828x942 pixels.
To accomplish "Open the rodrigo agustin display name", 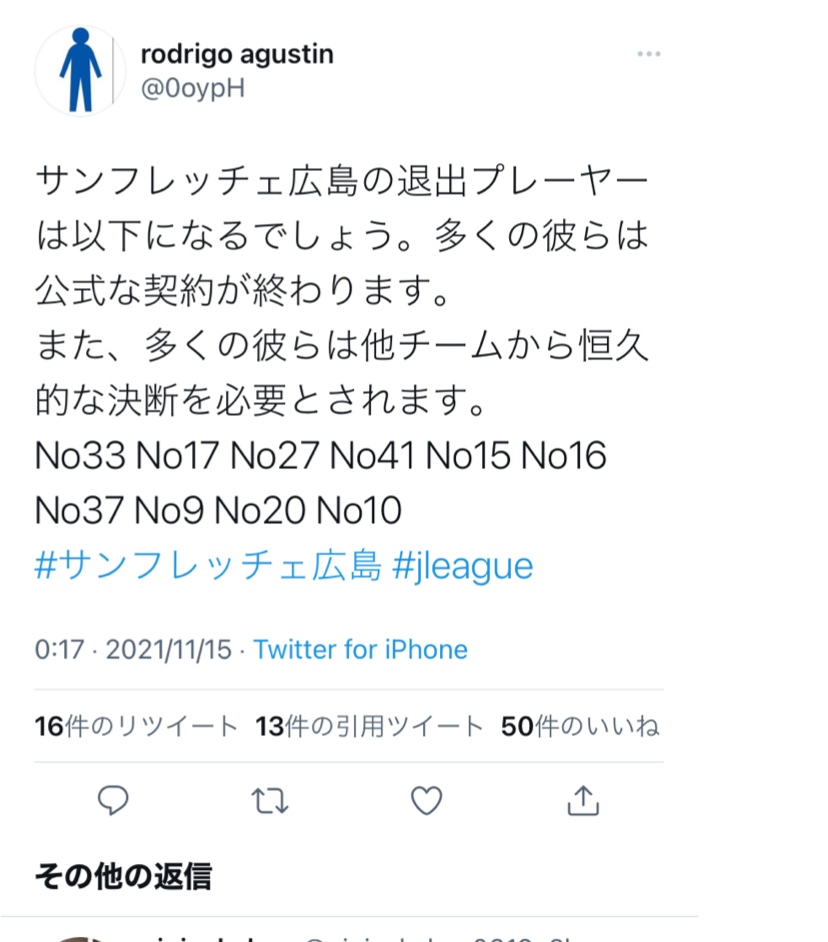I will [237, 54].
